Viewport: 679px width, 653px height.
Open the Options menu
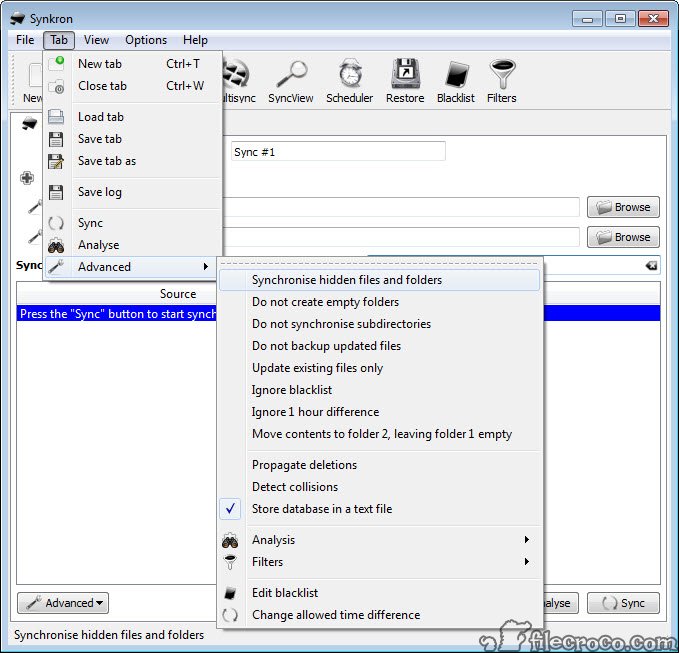(x=146, y=40)
